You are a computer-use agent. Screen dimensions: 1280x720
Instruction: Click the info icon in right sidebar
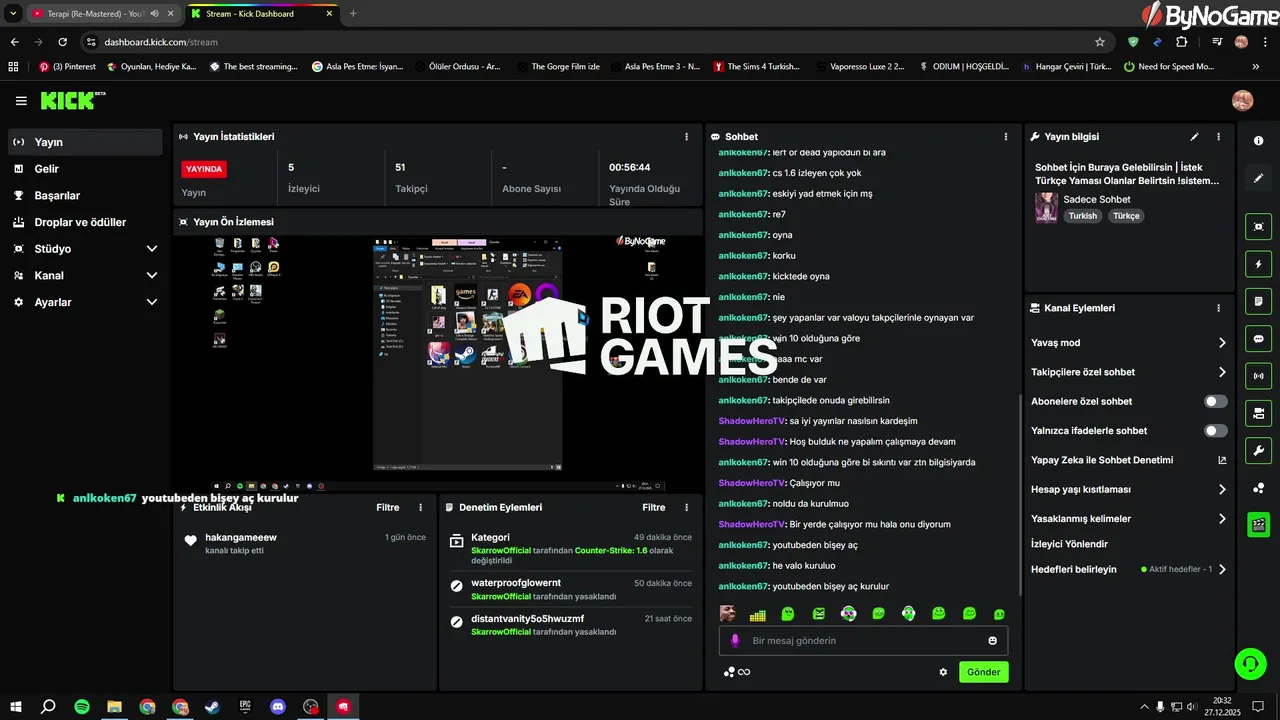pyautogui.click(x=1258, y=141)
